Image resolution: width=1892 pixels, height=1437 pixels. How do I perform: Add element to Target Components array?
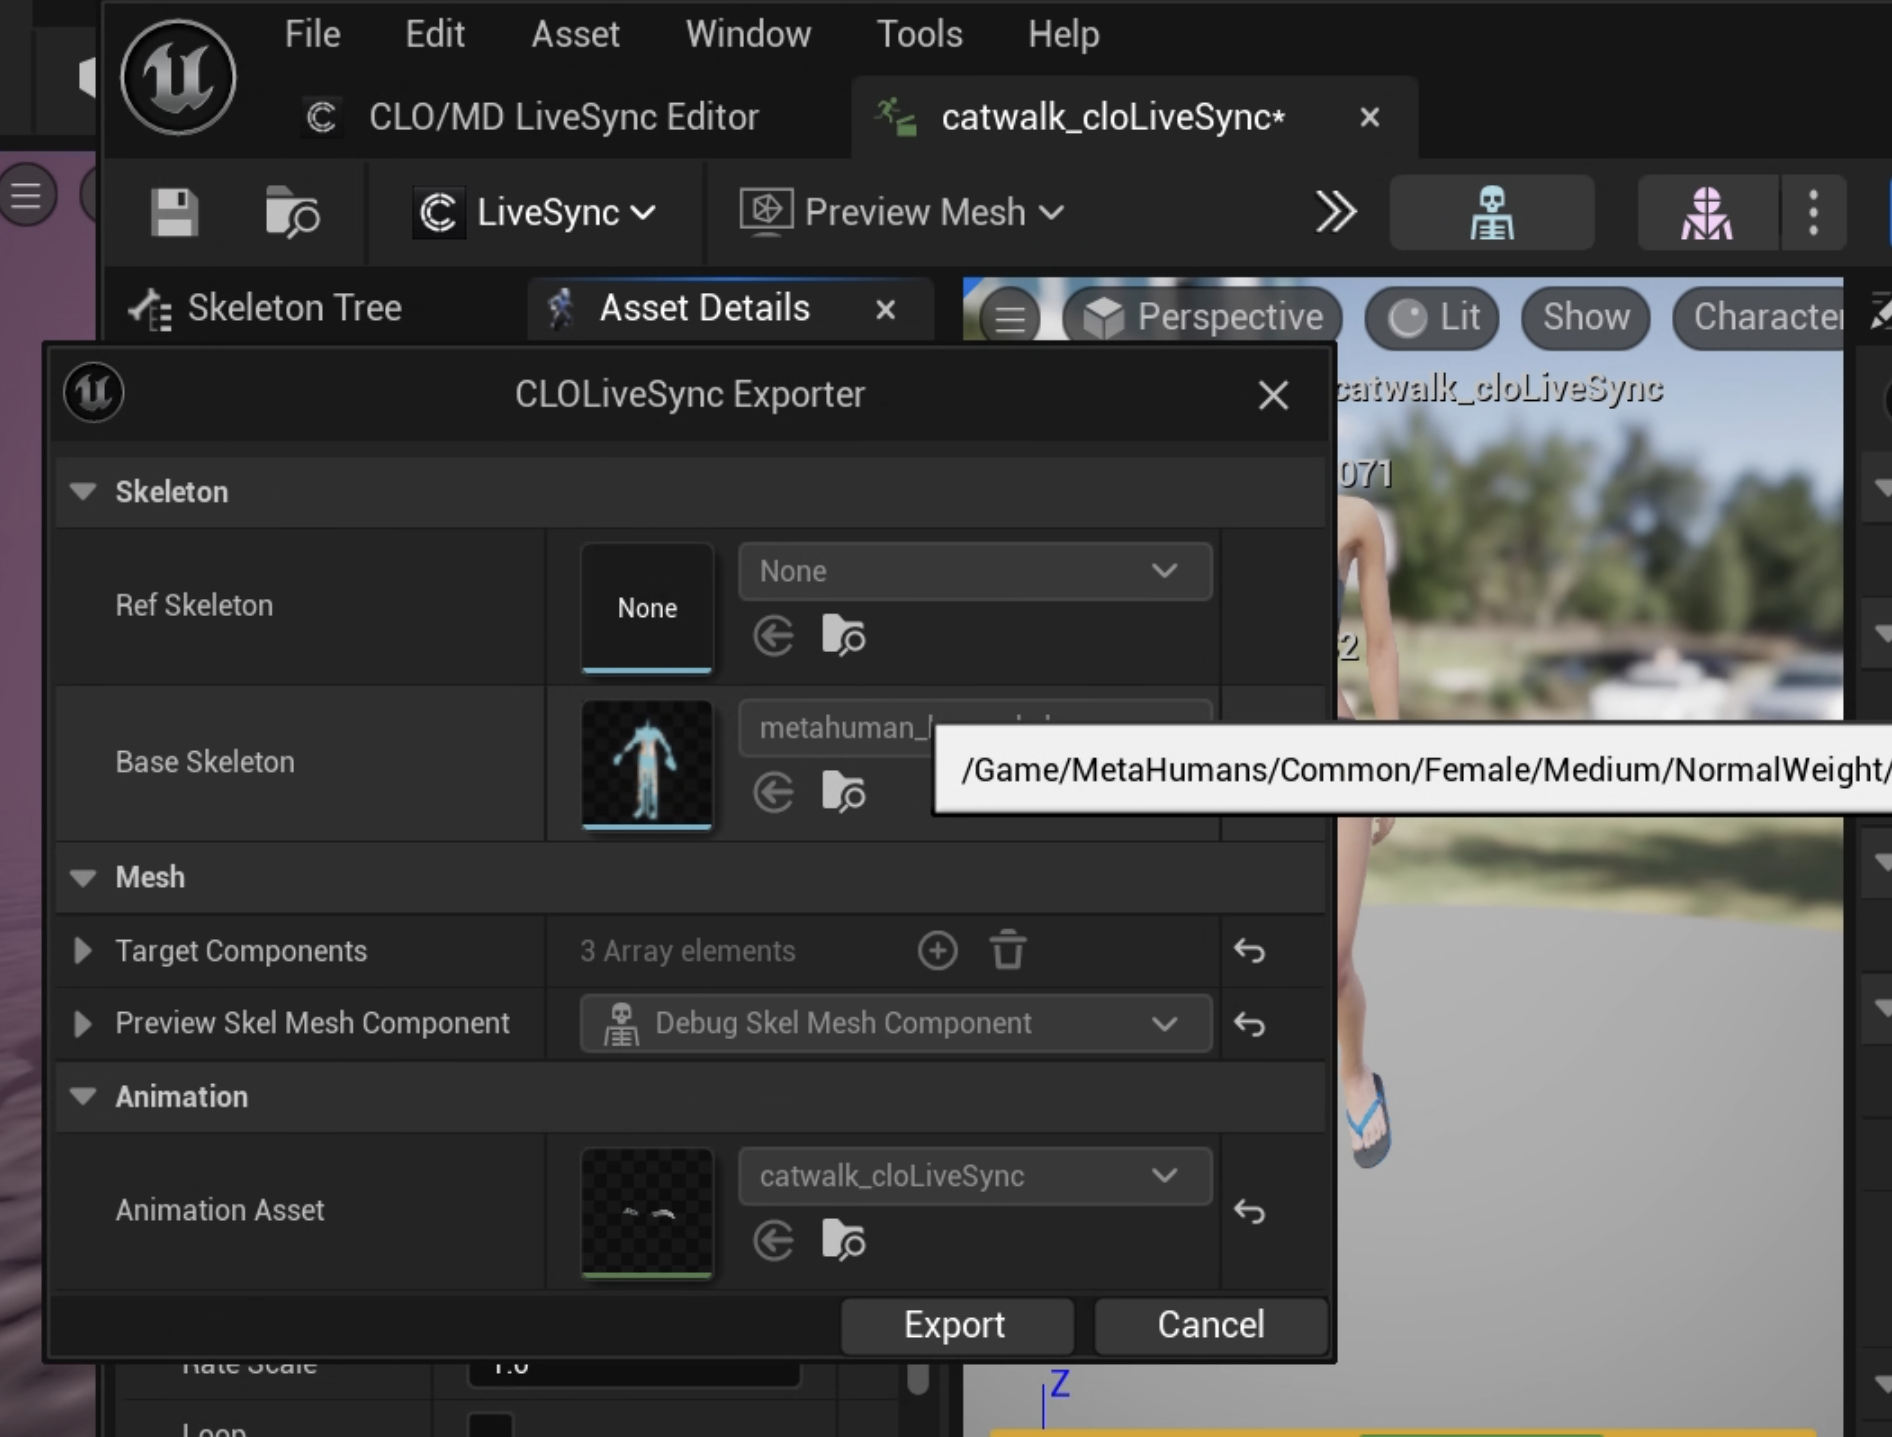pyautogui.click(x=937, y=950)
